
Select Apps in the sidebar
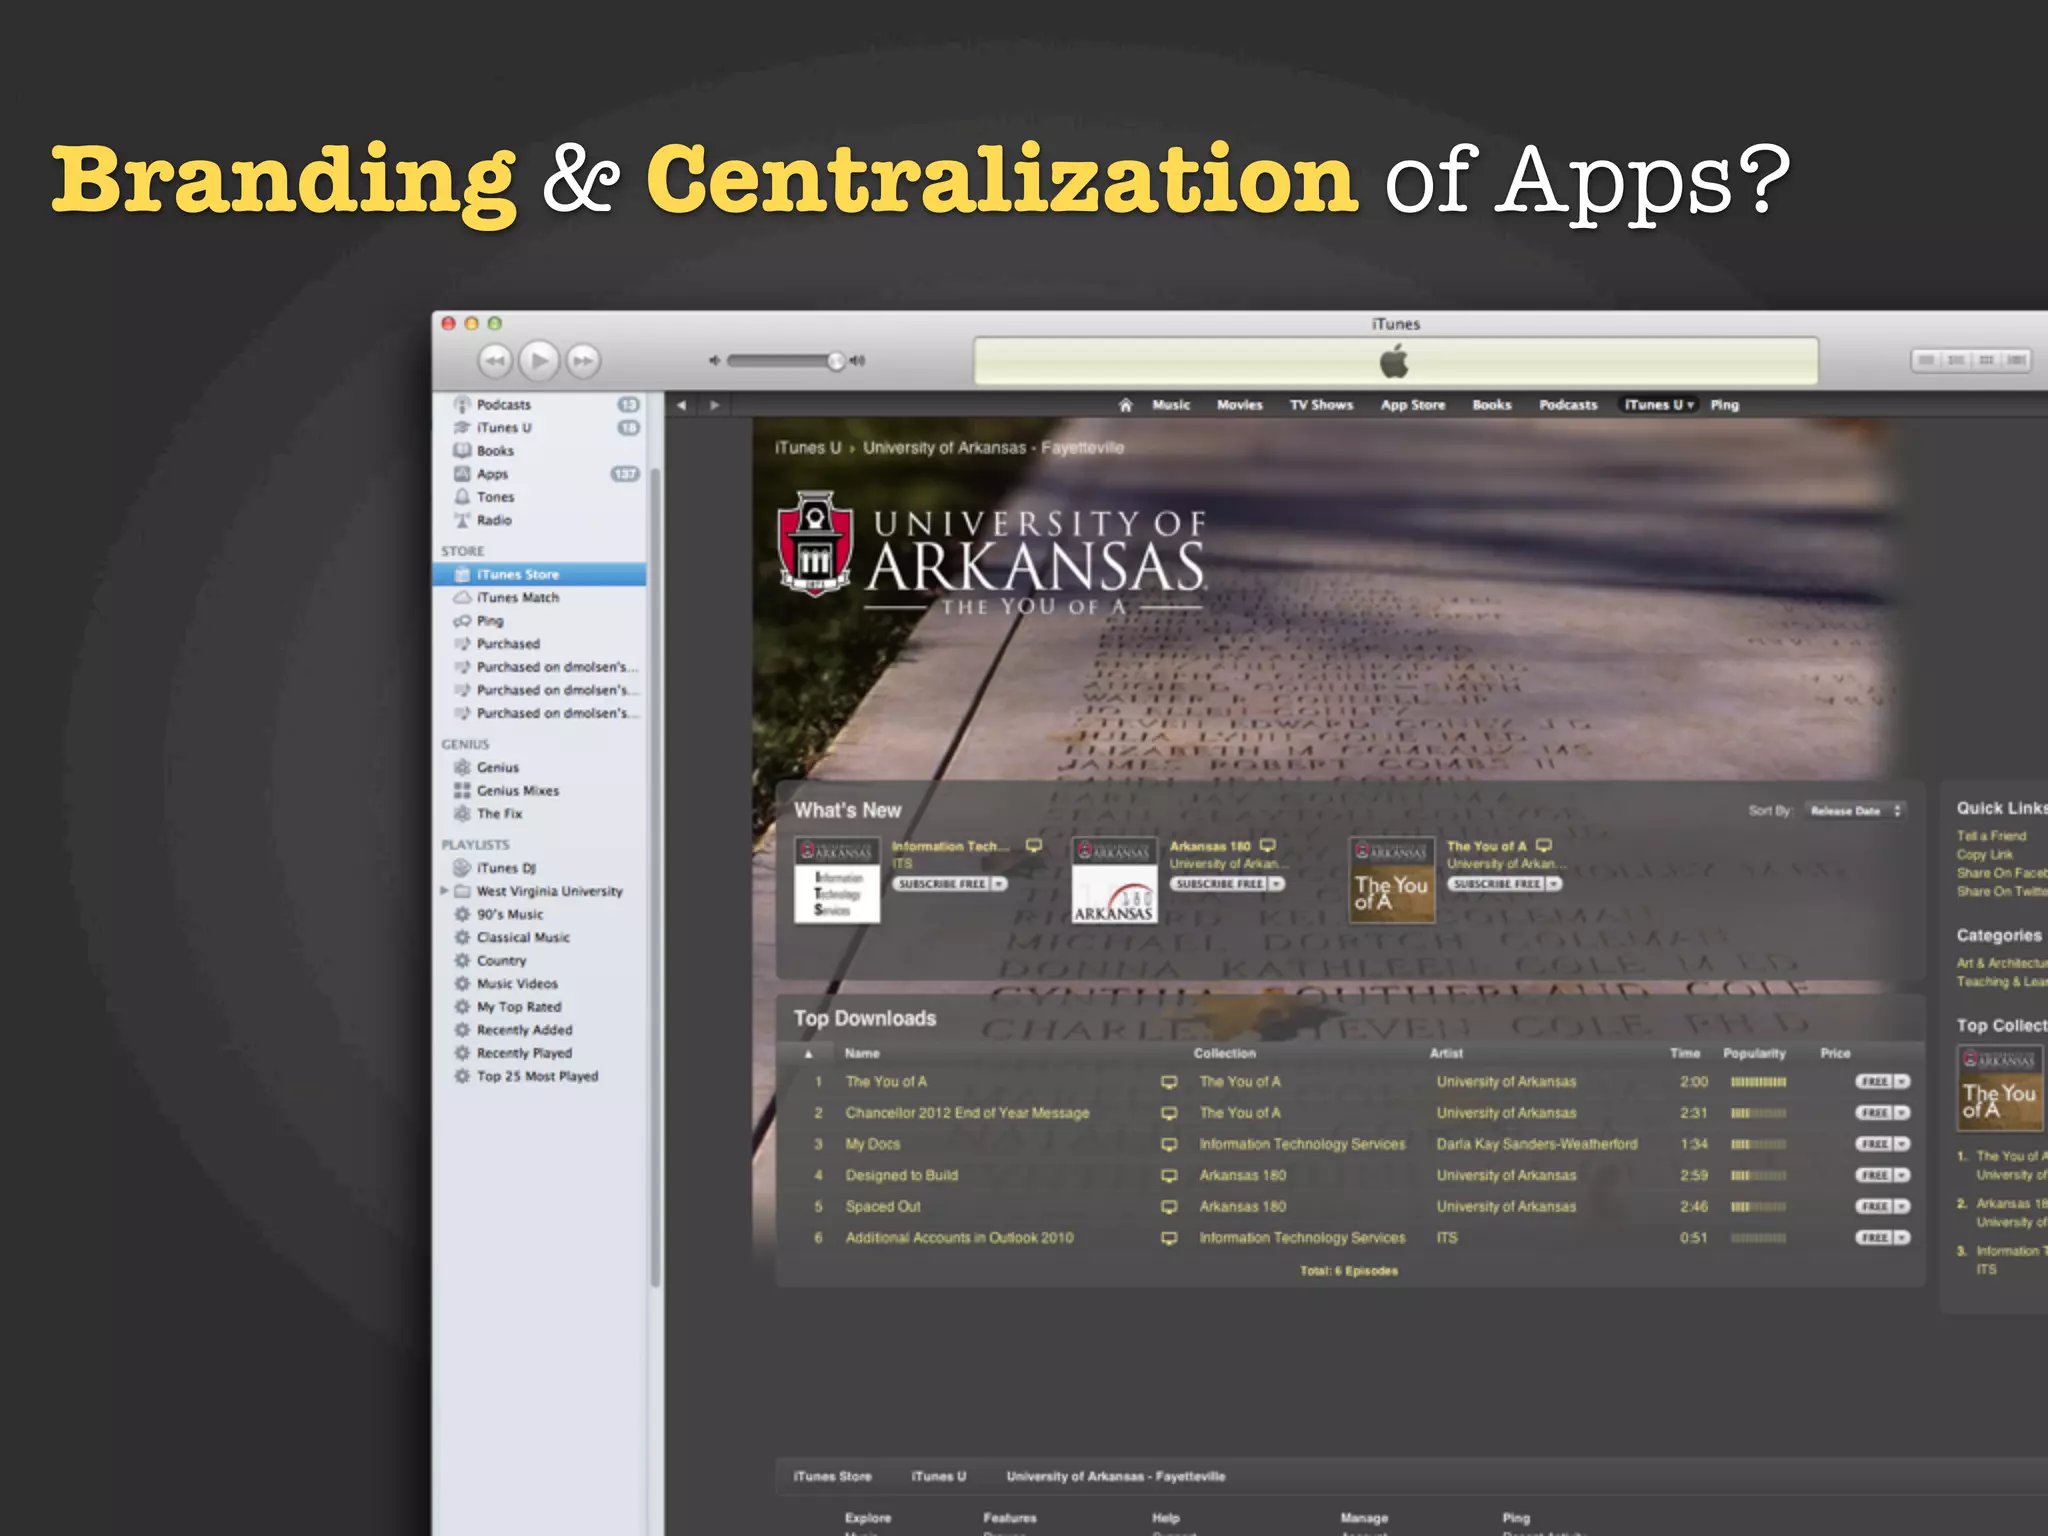[x=540, y=474]
